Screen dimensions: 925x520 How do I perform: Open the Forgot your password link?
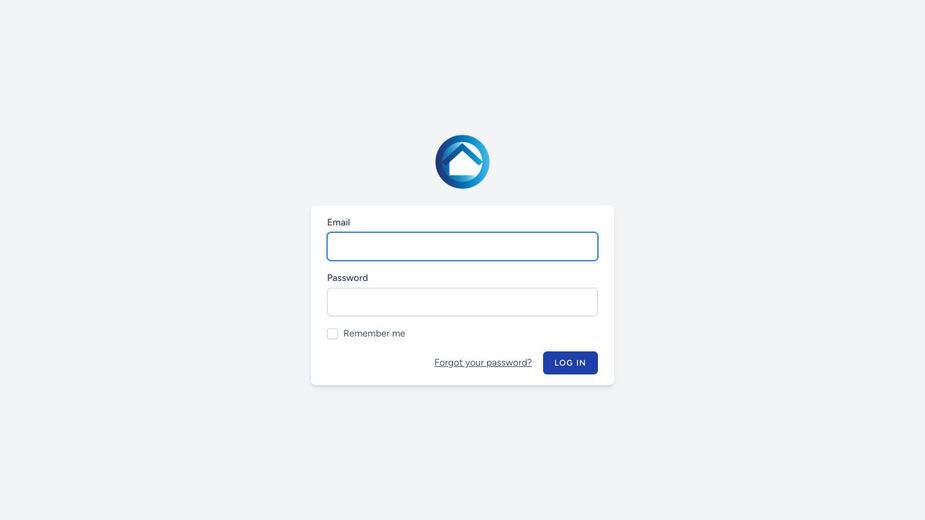[x=483, y=362]
